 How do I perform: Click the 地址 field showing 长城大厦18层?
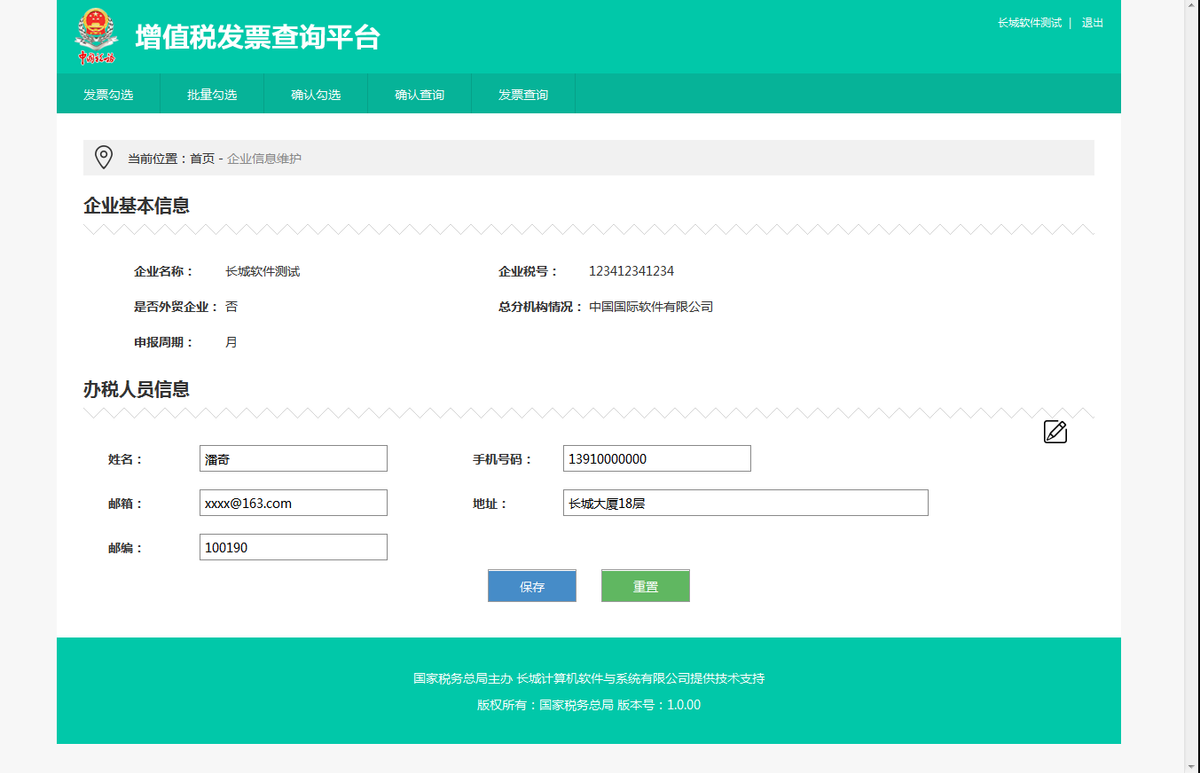click(x=744, y=503)
